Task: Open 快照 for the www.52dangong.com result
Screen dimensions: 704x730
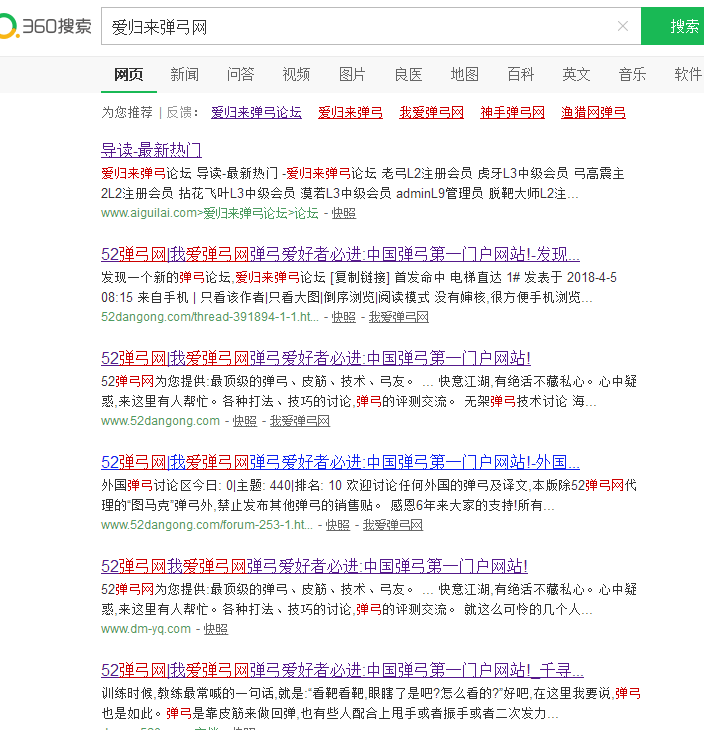Action: [245, 421]
